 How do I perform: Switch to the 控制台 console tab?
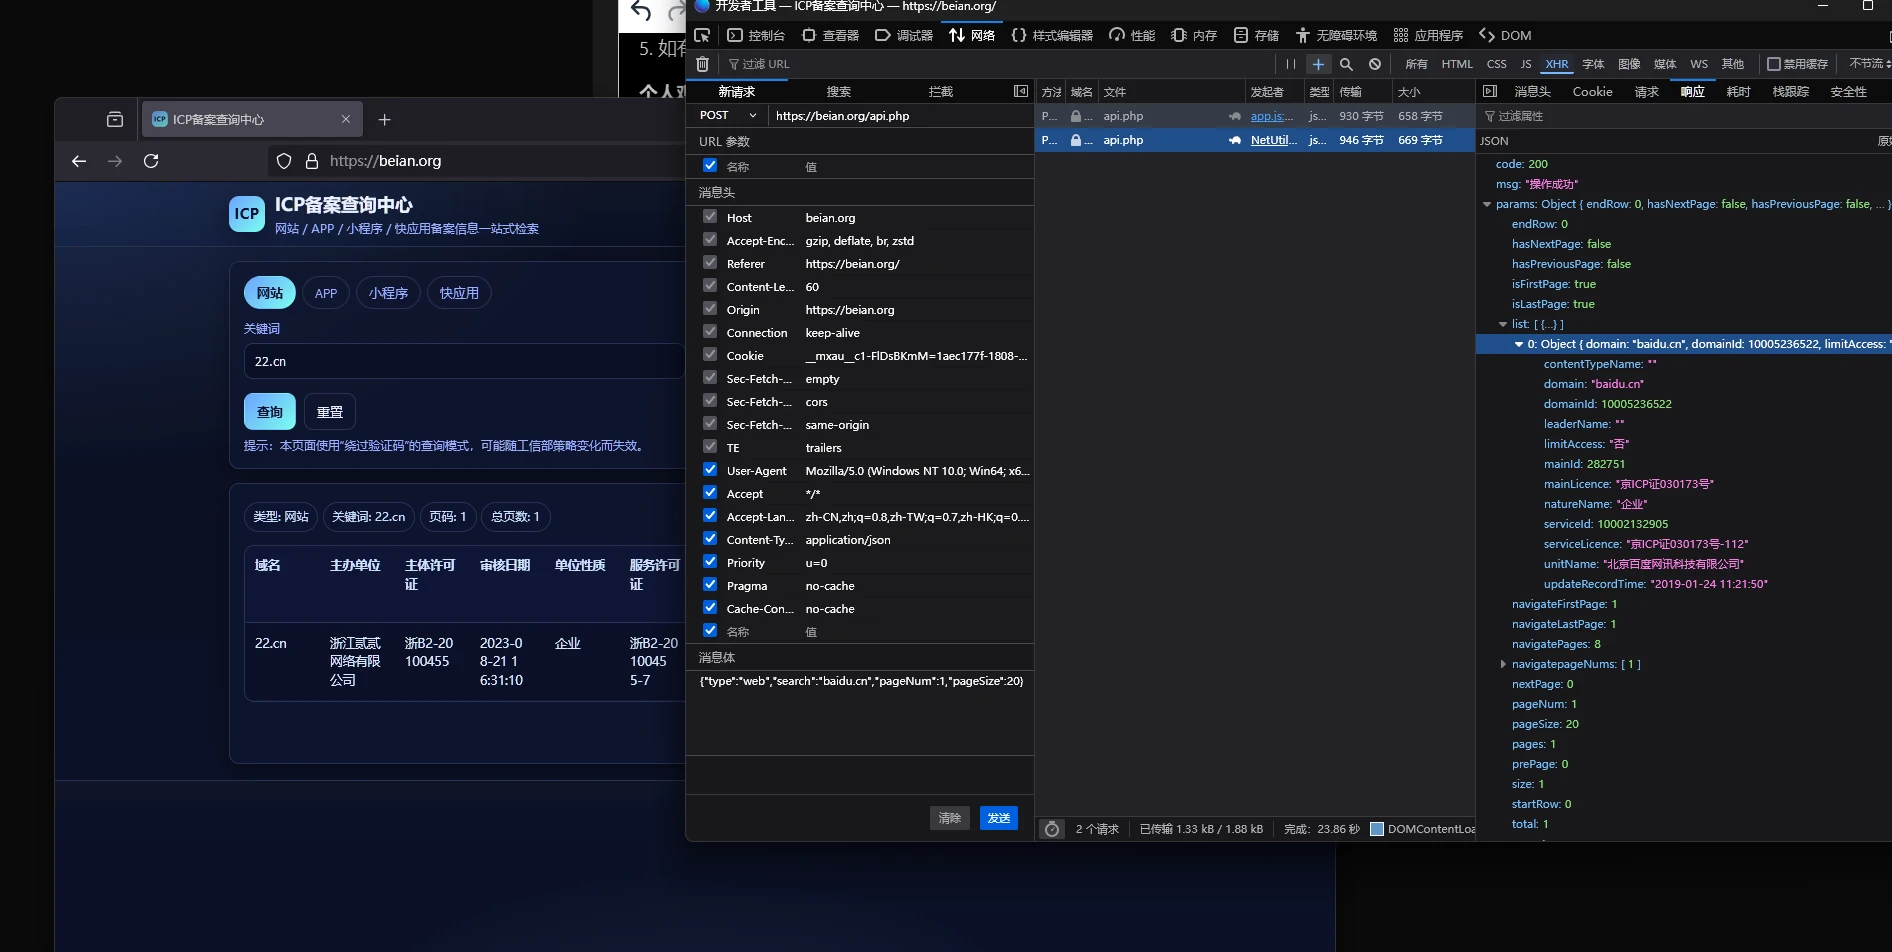click(x=756, y=35)
